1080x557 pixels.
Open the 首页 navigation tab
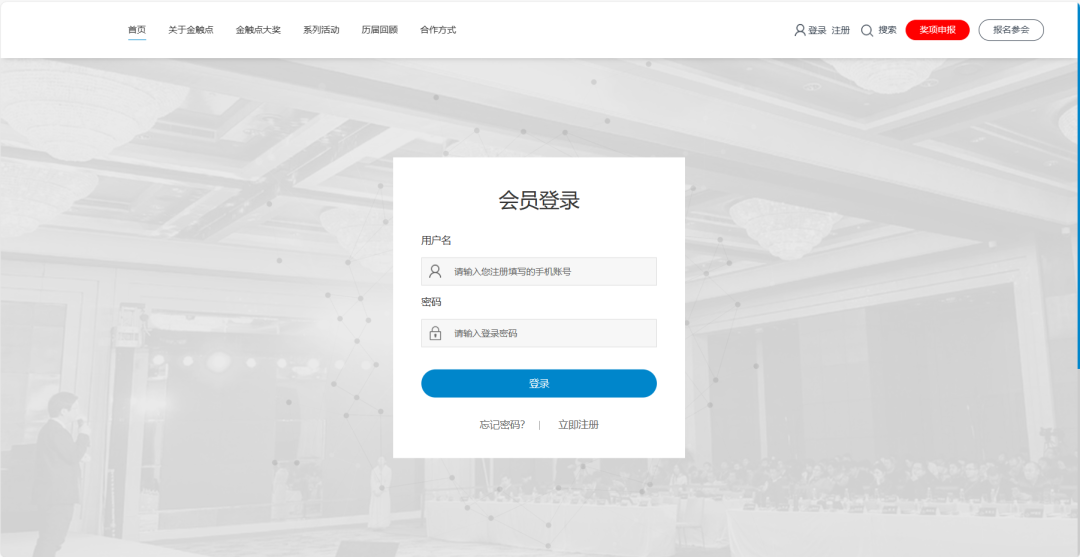(137, 30)
